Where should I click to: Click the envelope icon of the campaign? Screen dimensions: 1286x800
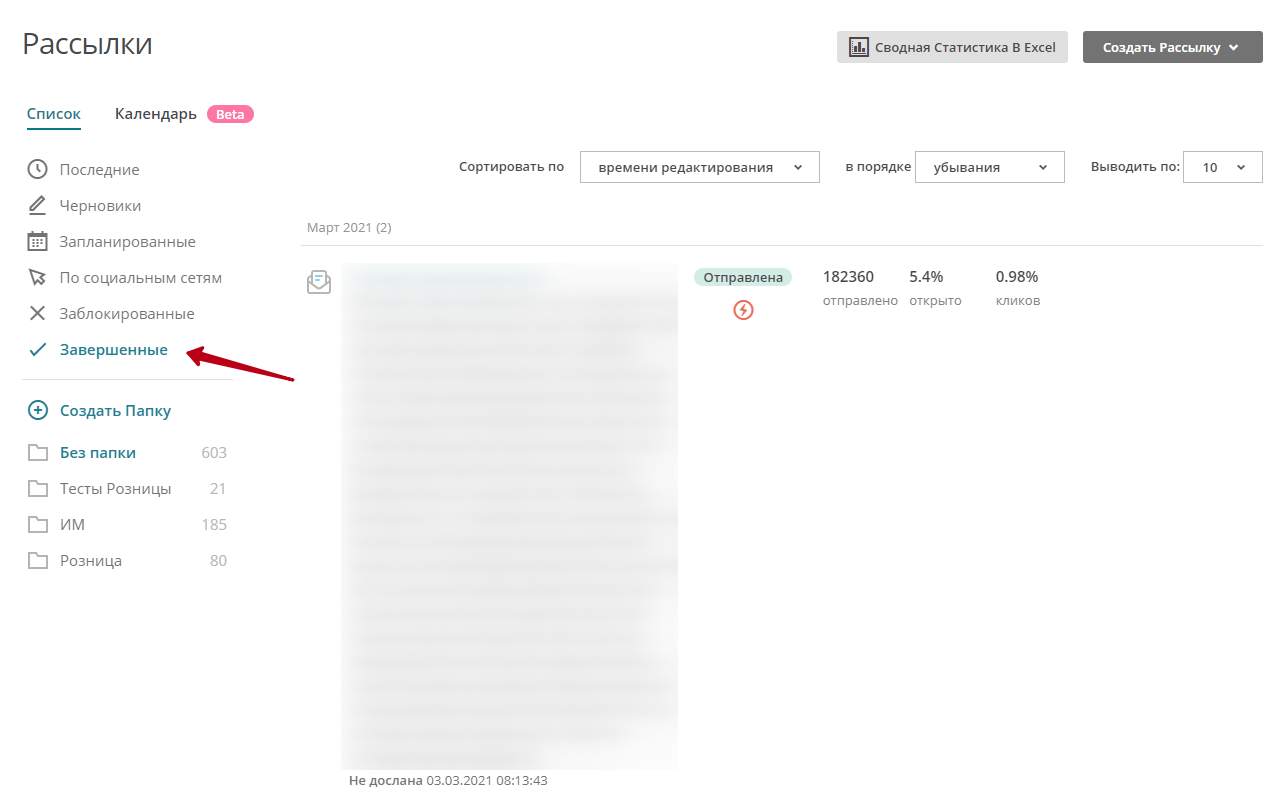coord(319,282)
